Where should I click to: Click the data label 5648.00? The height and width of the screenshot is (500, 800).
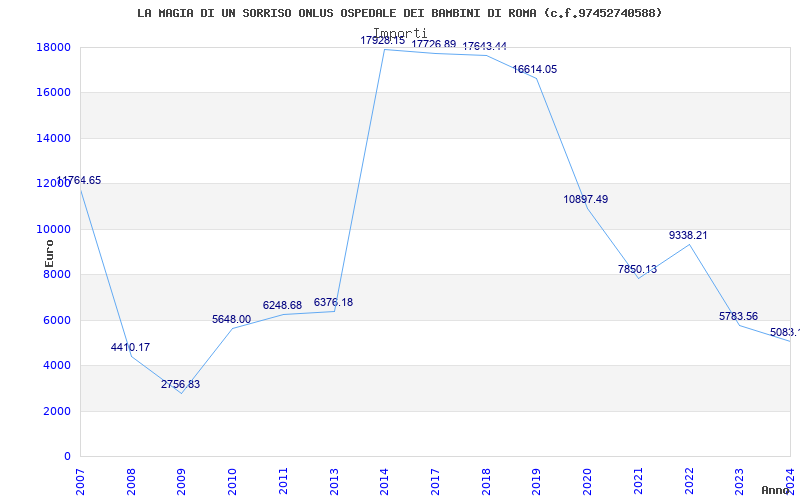coord(232,319)
